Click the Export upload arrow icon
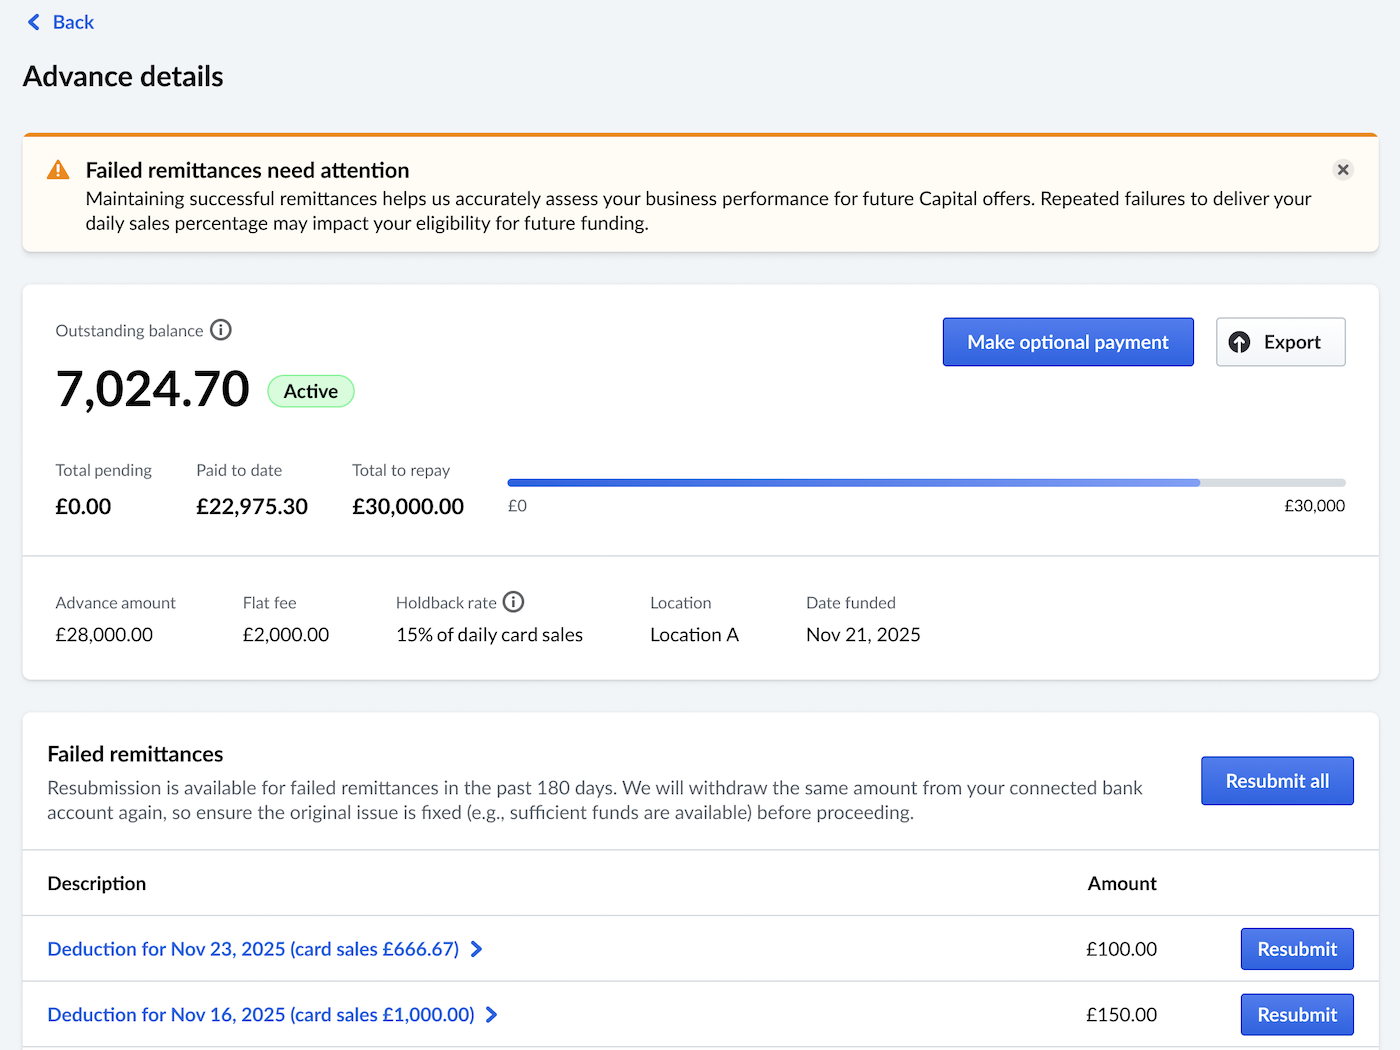This screenshot has height=1050, width=1400. click(1240, 342)
